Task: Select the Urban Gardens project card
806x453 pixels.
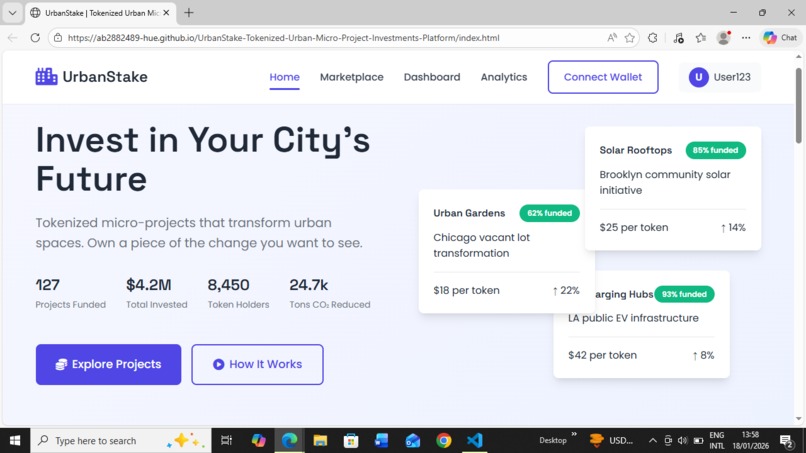Action: 506,251
